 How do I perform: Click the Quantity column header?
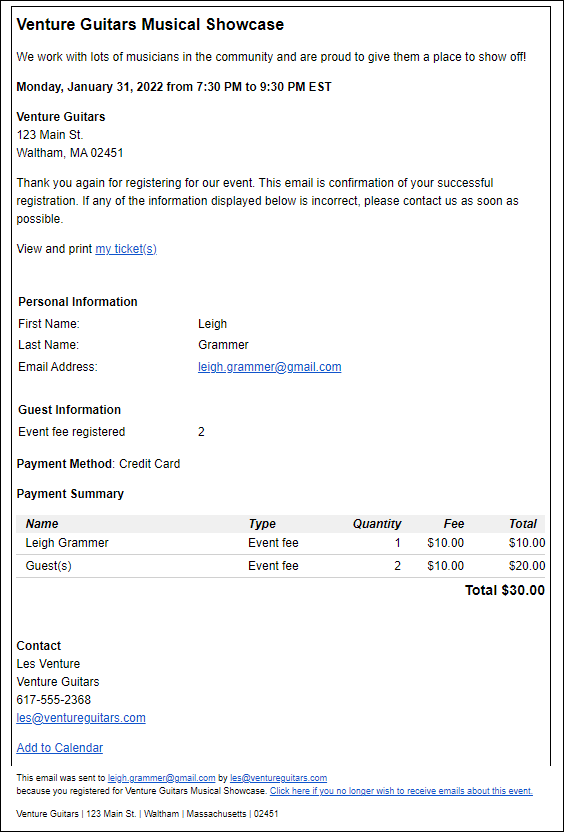click(377, 524)
